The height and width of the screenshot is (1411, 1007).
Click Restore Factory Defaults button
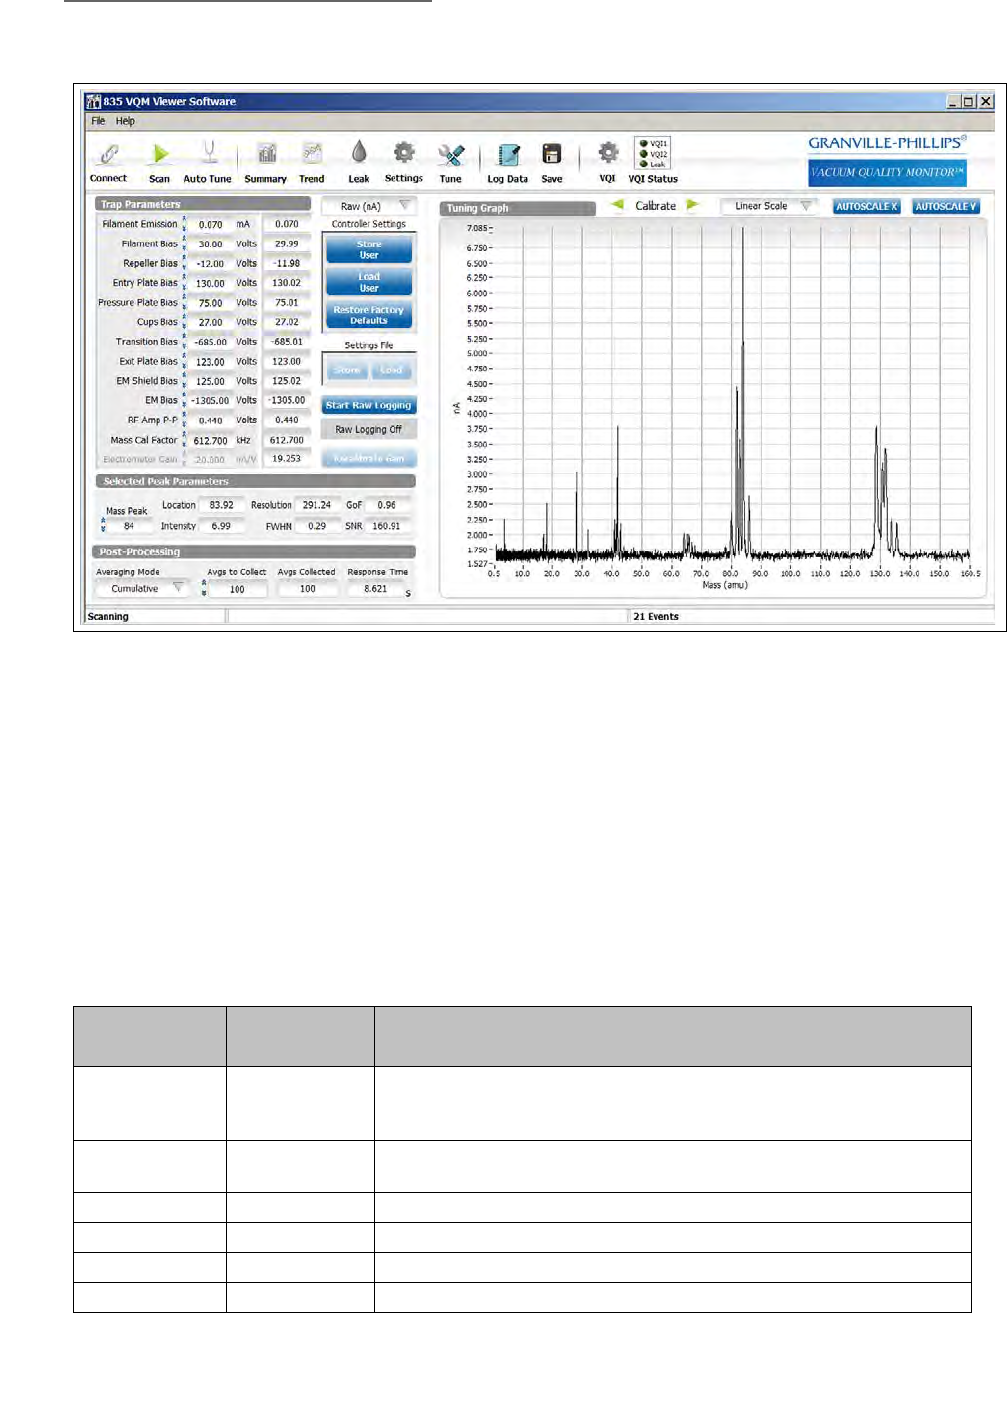pos(369,315)
